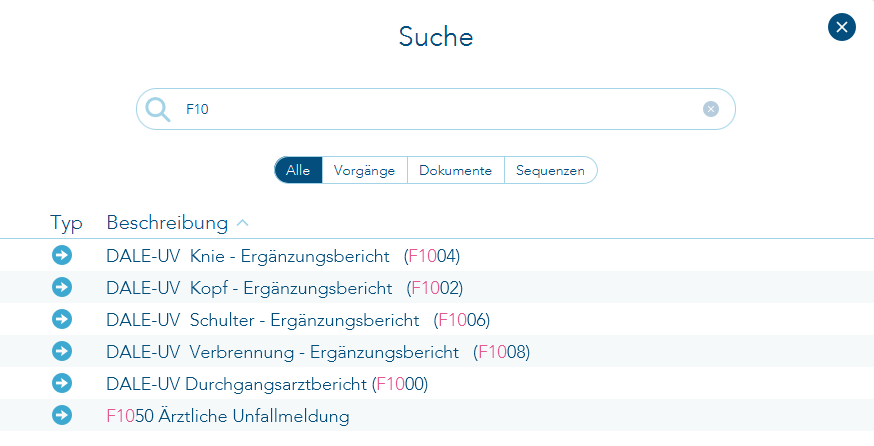Switch filter to Vorgänge

pos(365,170)
